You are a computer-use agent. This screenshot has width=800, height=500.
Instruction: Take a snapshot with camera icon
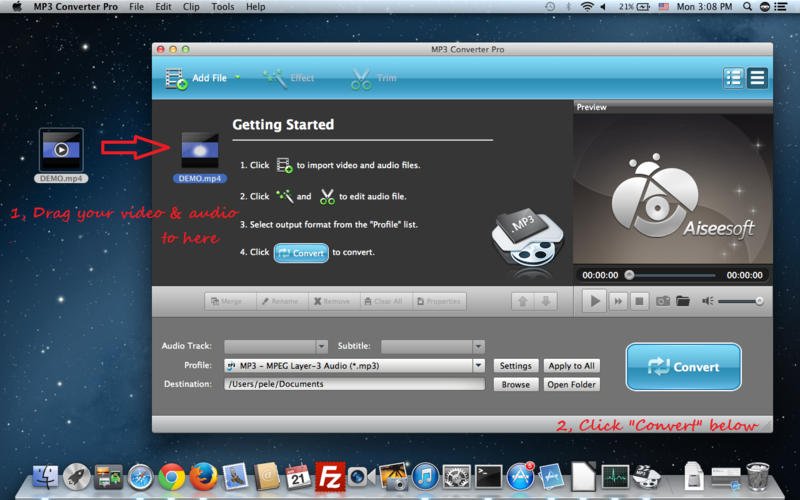click(x=663, y=301)
